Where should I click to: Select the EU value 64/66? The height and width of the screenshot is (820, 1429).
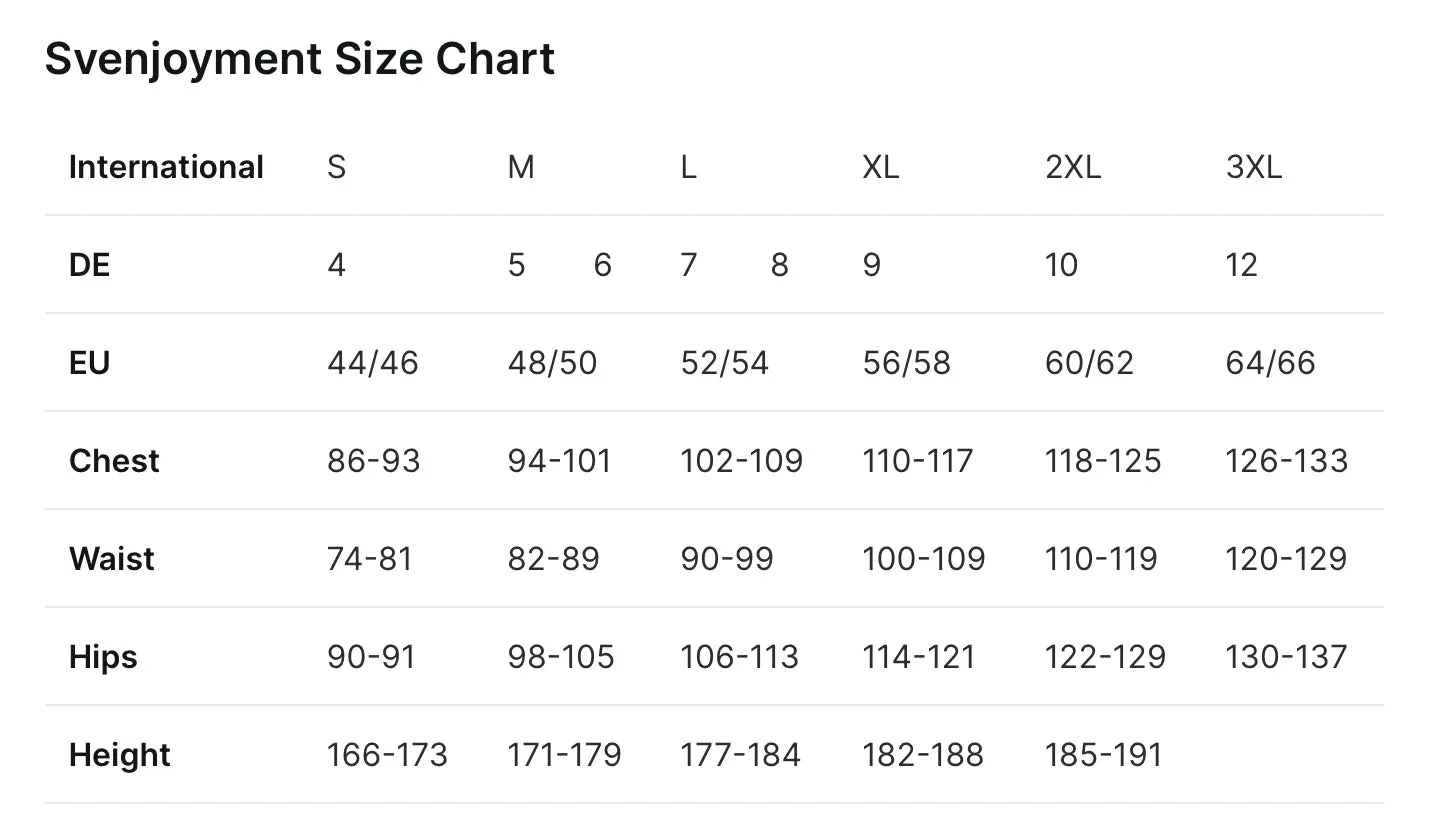point(1270,363)
